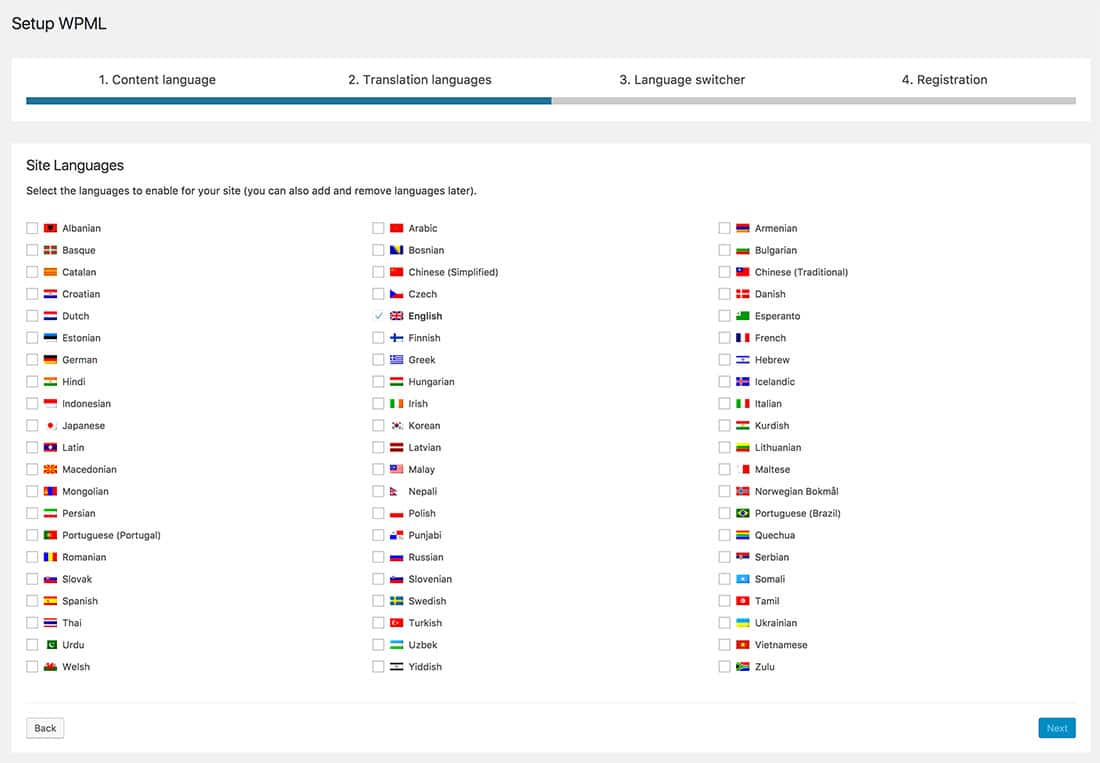
Task: Enable the Russian checkbox
Action: (378, 557)
